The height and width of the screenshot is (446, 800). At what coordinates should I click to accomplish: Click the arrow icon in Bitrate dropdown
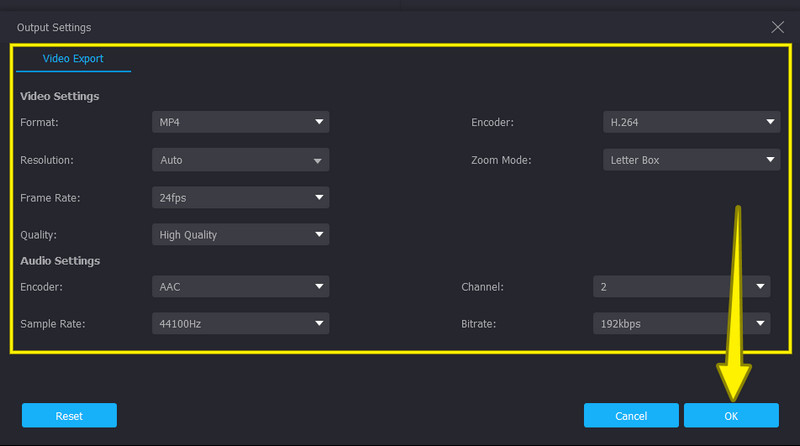pos(761,324)
